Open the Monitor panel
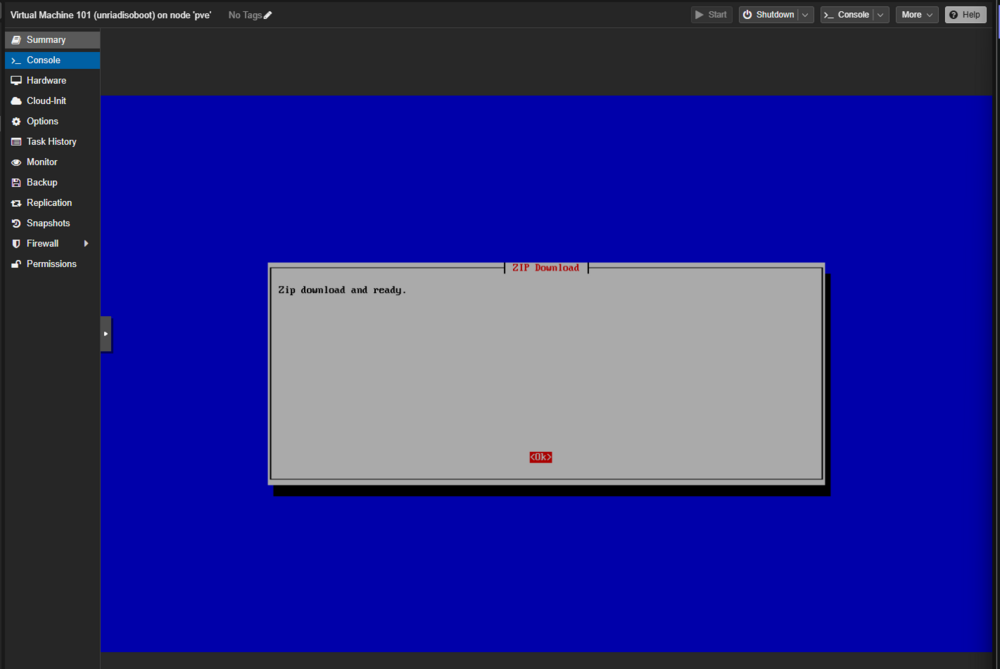 point(52,162)
